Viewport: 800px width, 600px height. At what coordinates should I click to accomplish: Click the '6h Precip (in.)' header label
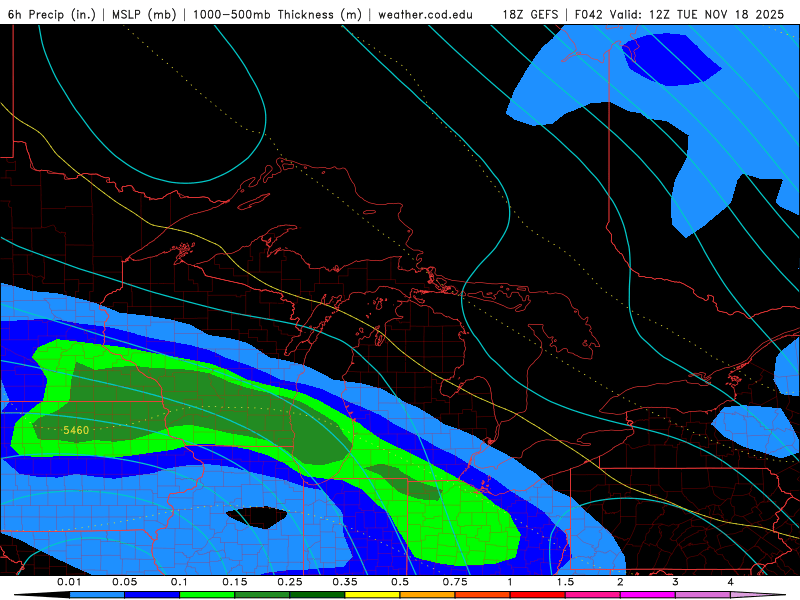52,14
